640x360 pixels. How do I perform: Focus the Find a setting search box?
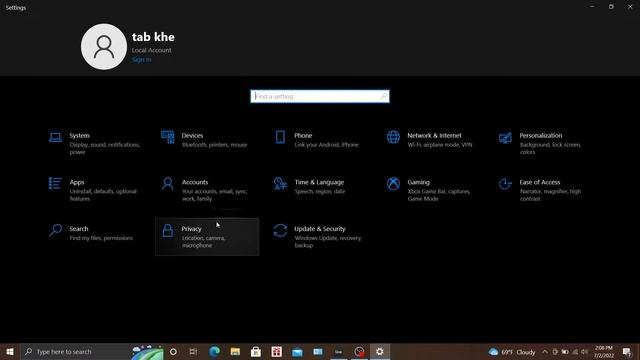(x=320, y=96)
